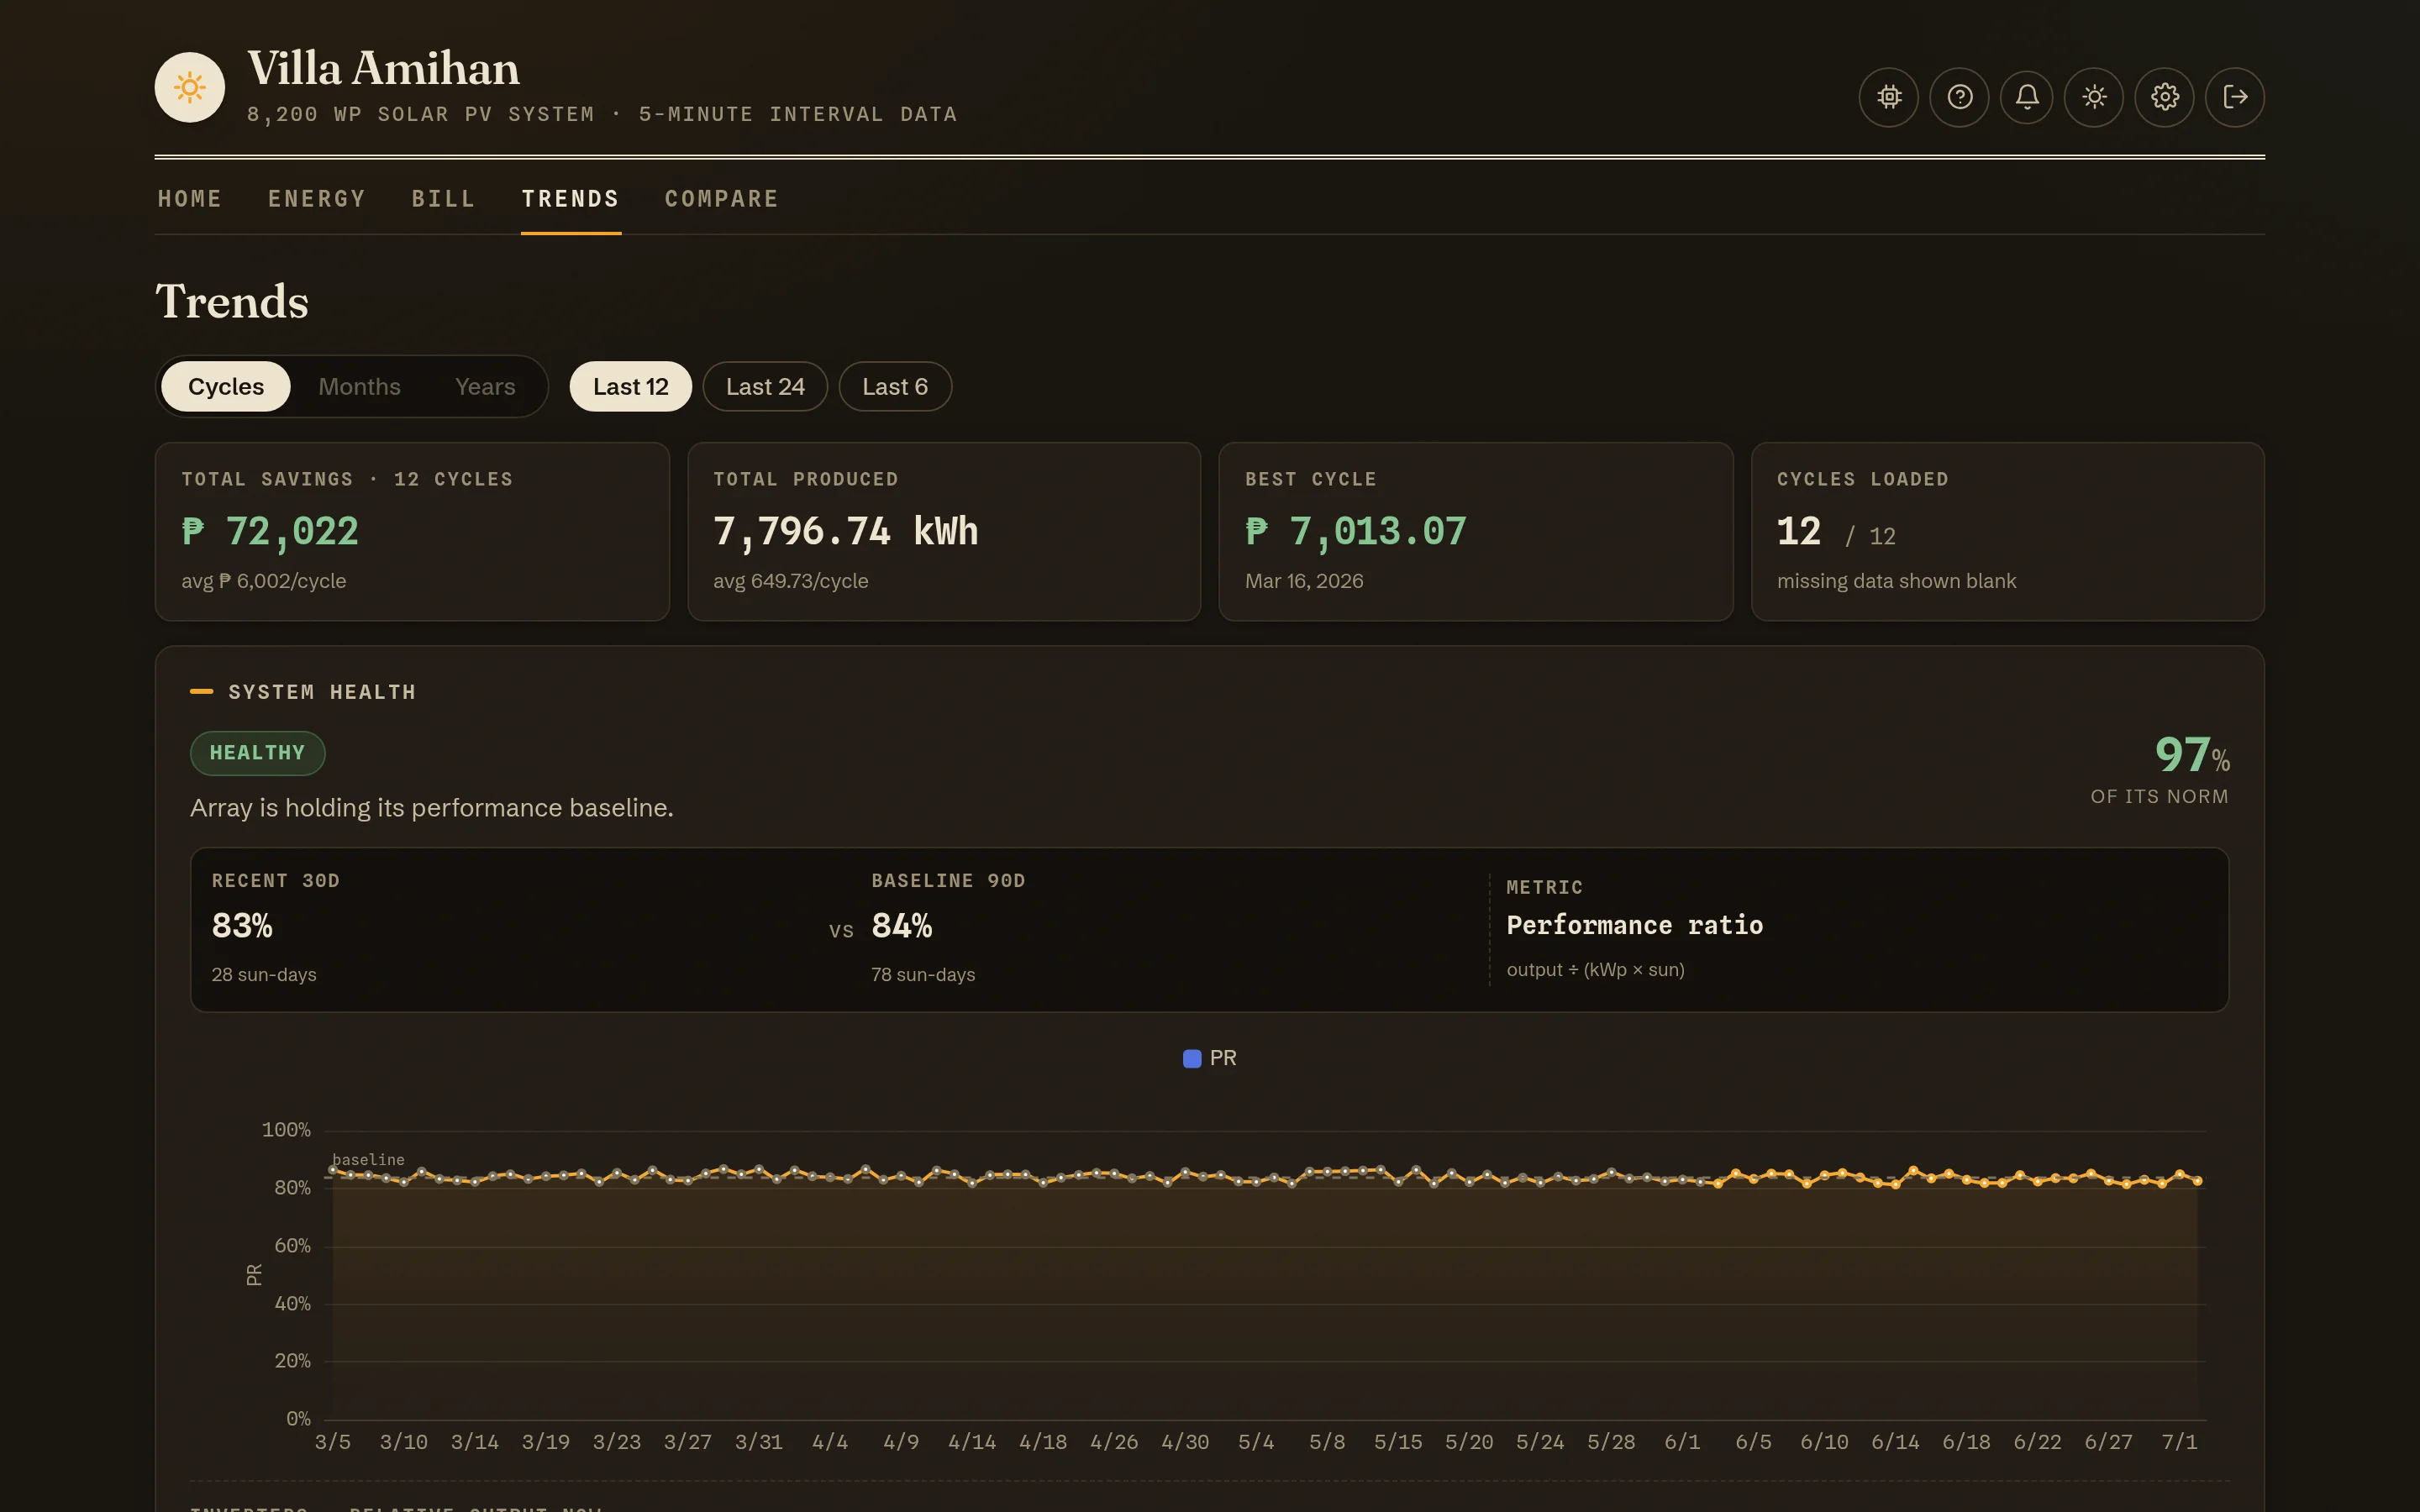Screen dimensions: 2420x1512
Task: Switch grouping to Months
Action: coord(359,387)
